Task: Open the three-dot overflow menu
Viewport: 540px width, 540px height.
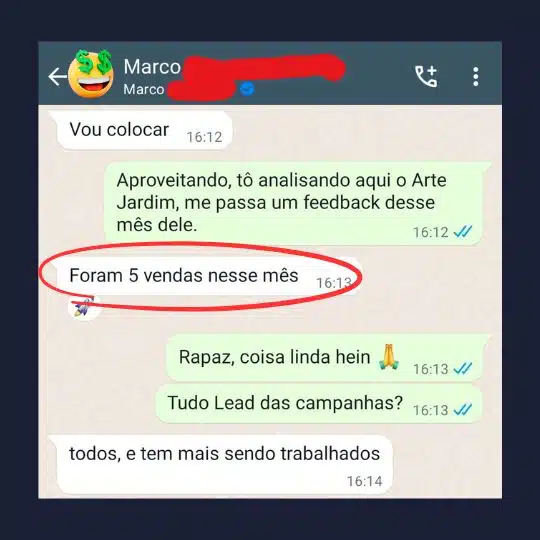Action: pyautogui.click(x=476, y=76)
